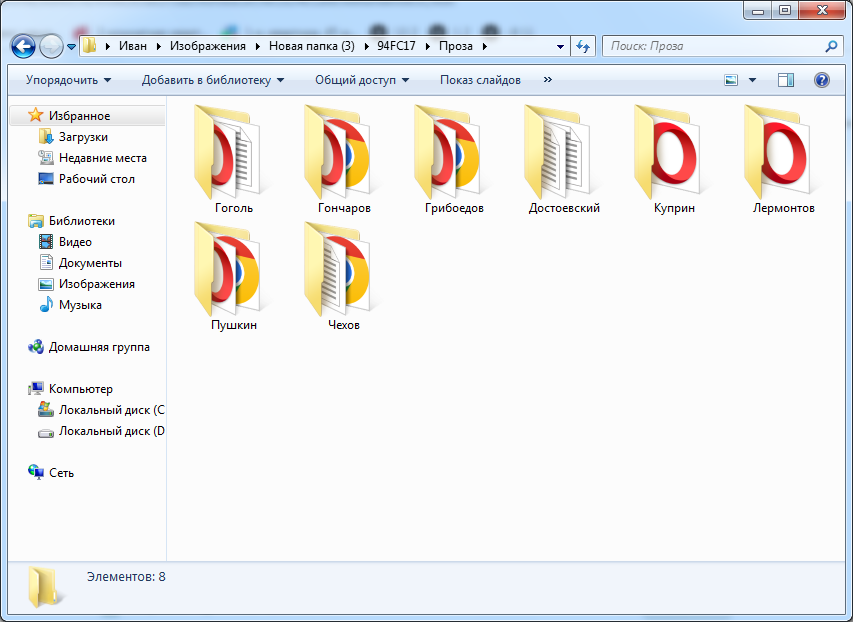Viewport: 853px width, 622px height.
Task: Open the Общий доступ dropdown
Action: 362,80
